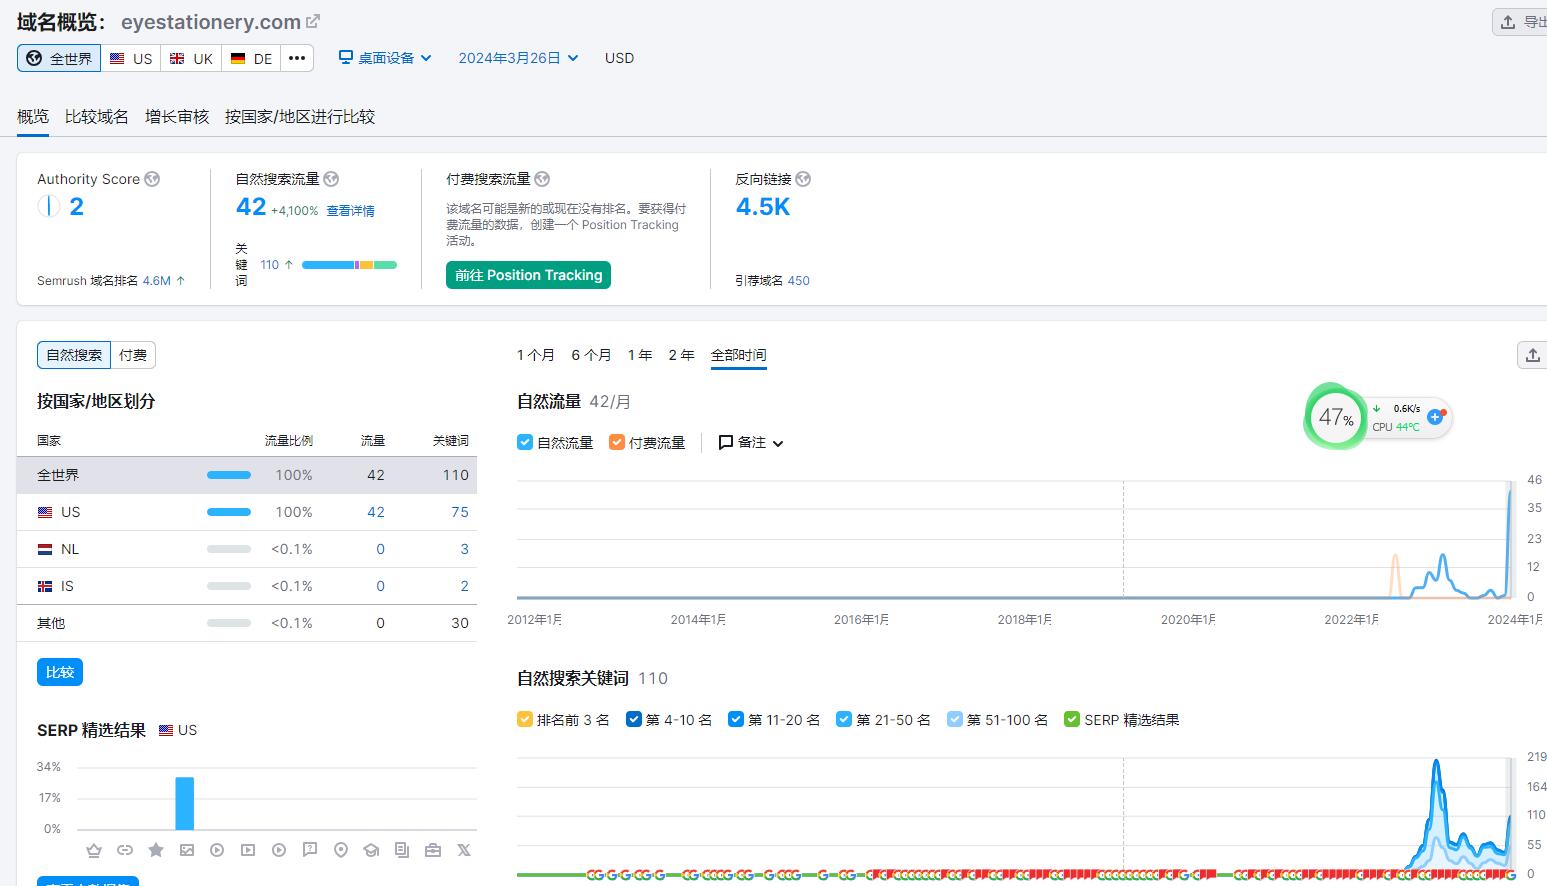The height and width of the screenshot is (886, 1547).
Task: Click the 47% circular CPU widget
Action: (1335, 417)
